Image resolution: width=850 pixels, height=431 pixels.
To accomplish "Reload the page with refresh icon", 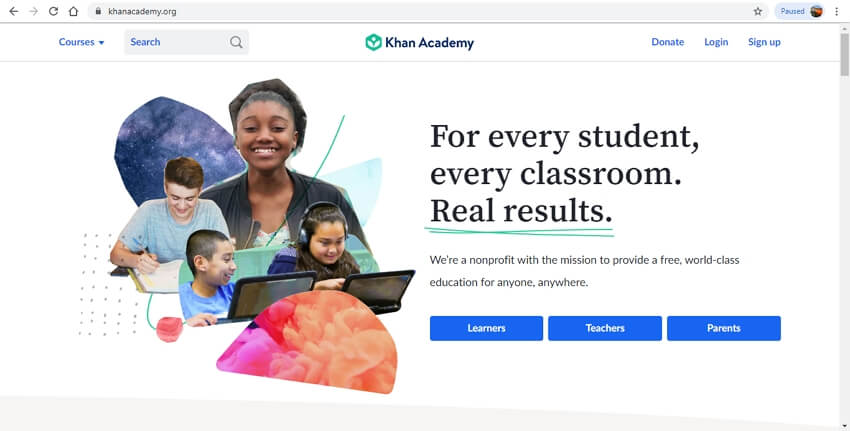I will (x=53, y=11).
